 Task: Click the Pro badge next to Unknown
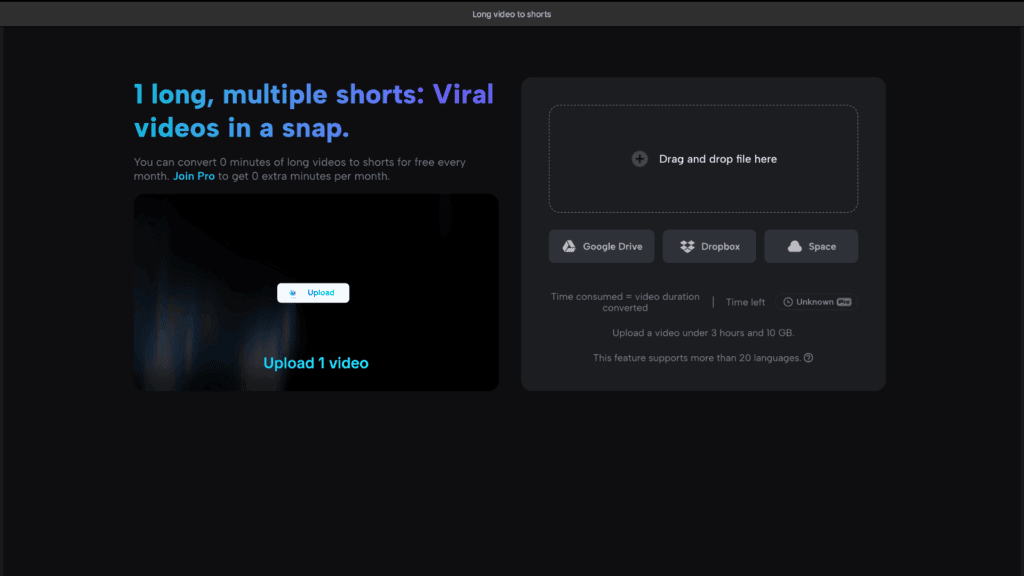point(843,302)
